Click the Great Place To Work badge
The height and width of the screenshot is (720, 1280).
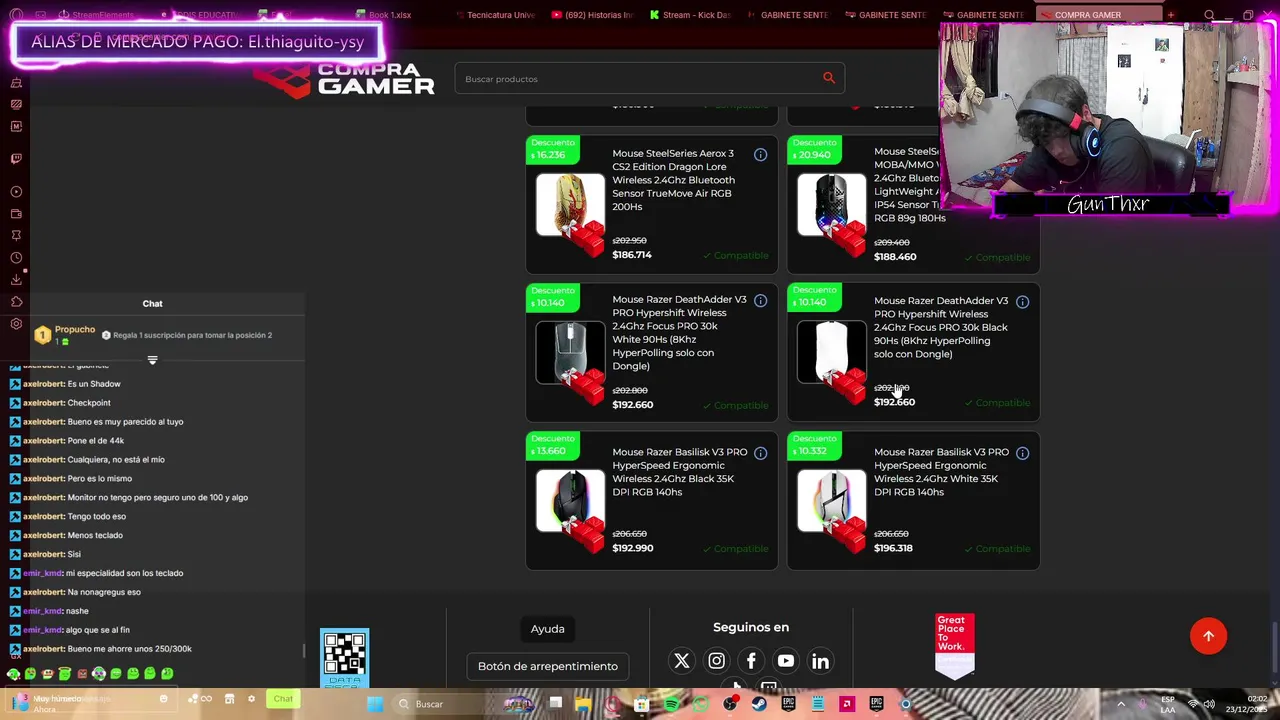point(954,645)
